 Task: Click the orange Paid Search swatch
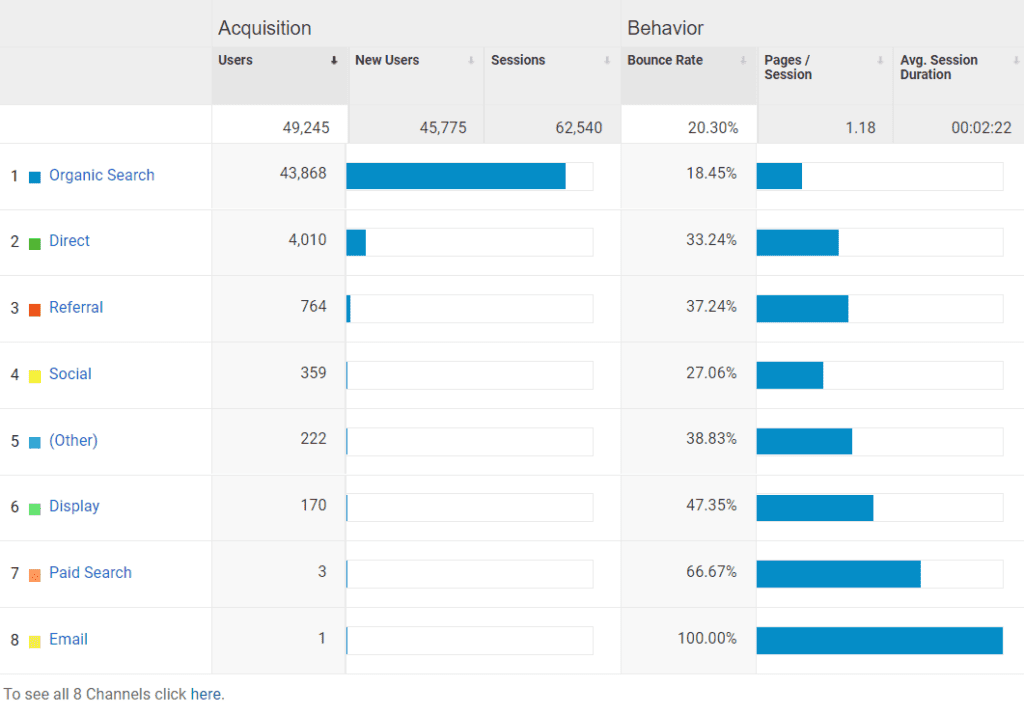click(x=35, y=576)
